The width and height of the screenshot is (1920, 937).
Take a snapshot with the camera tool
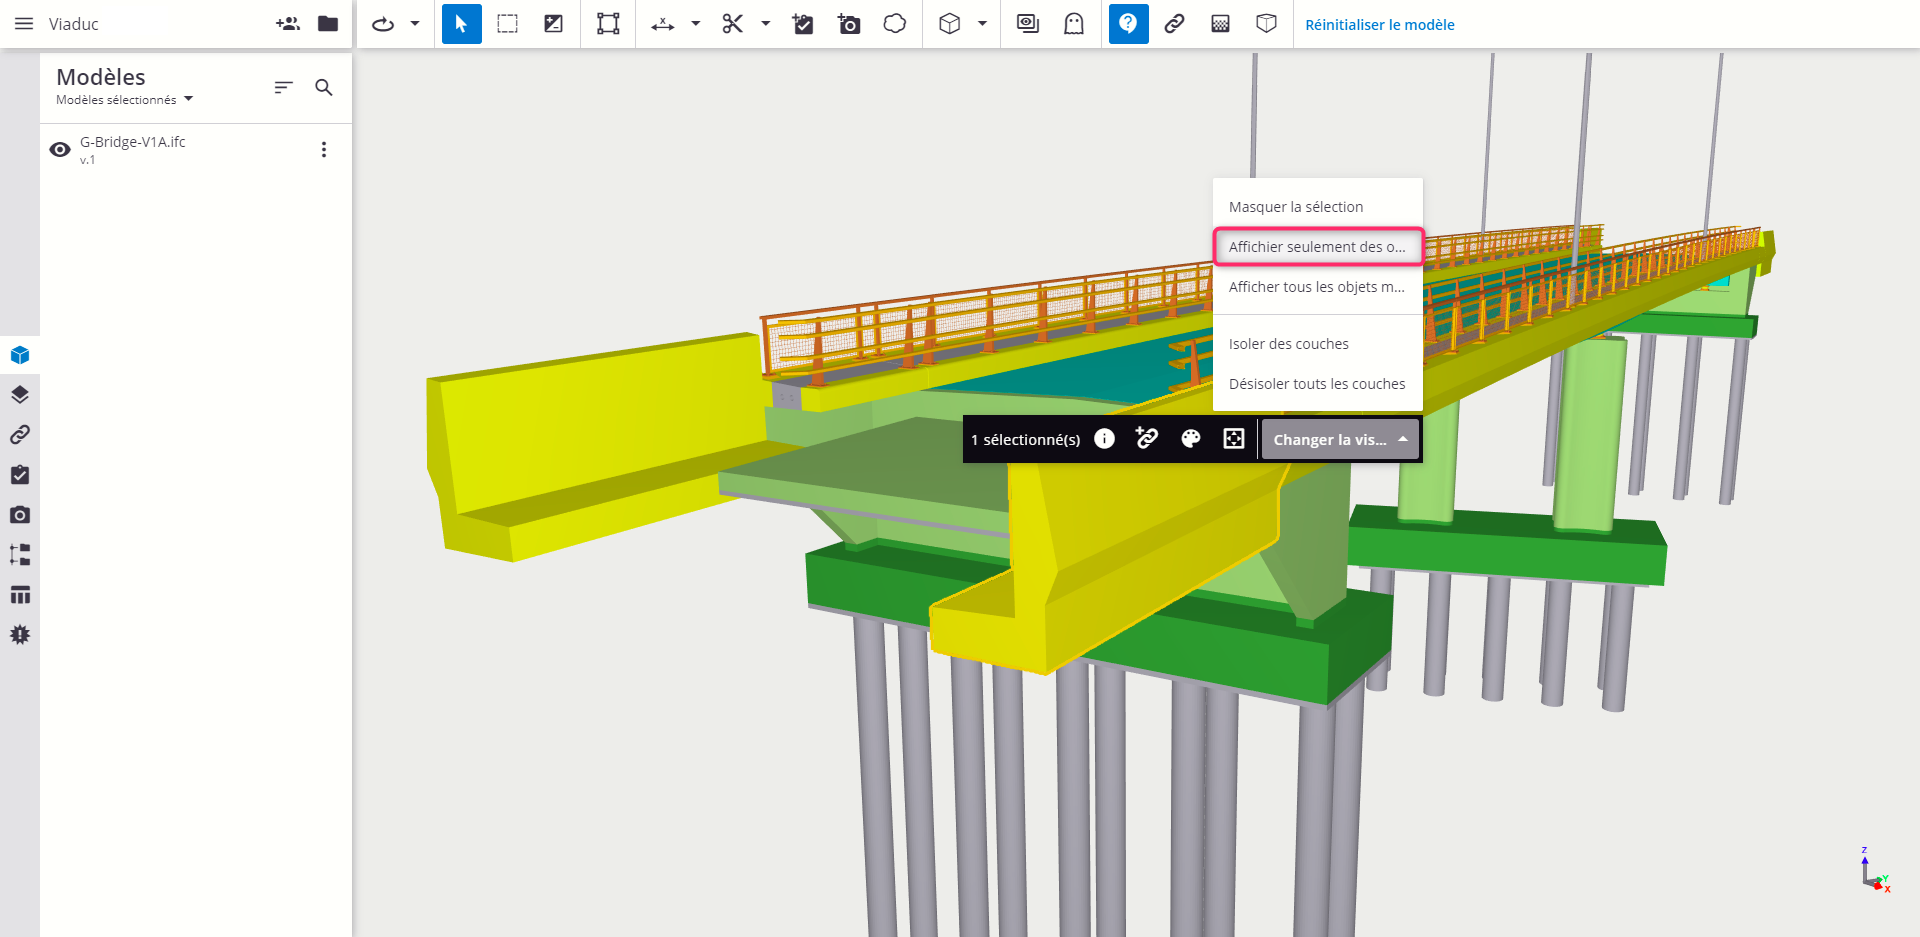tap(849, 24)
